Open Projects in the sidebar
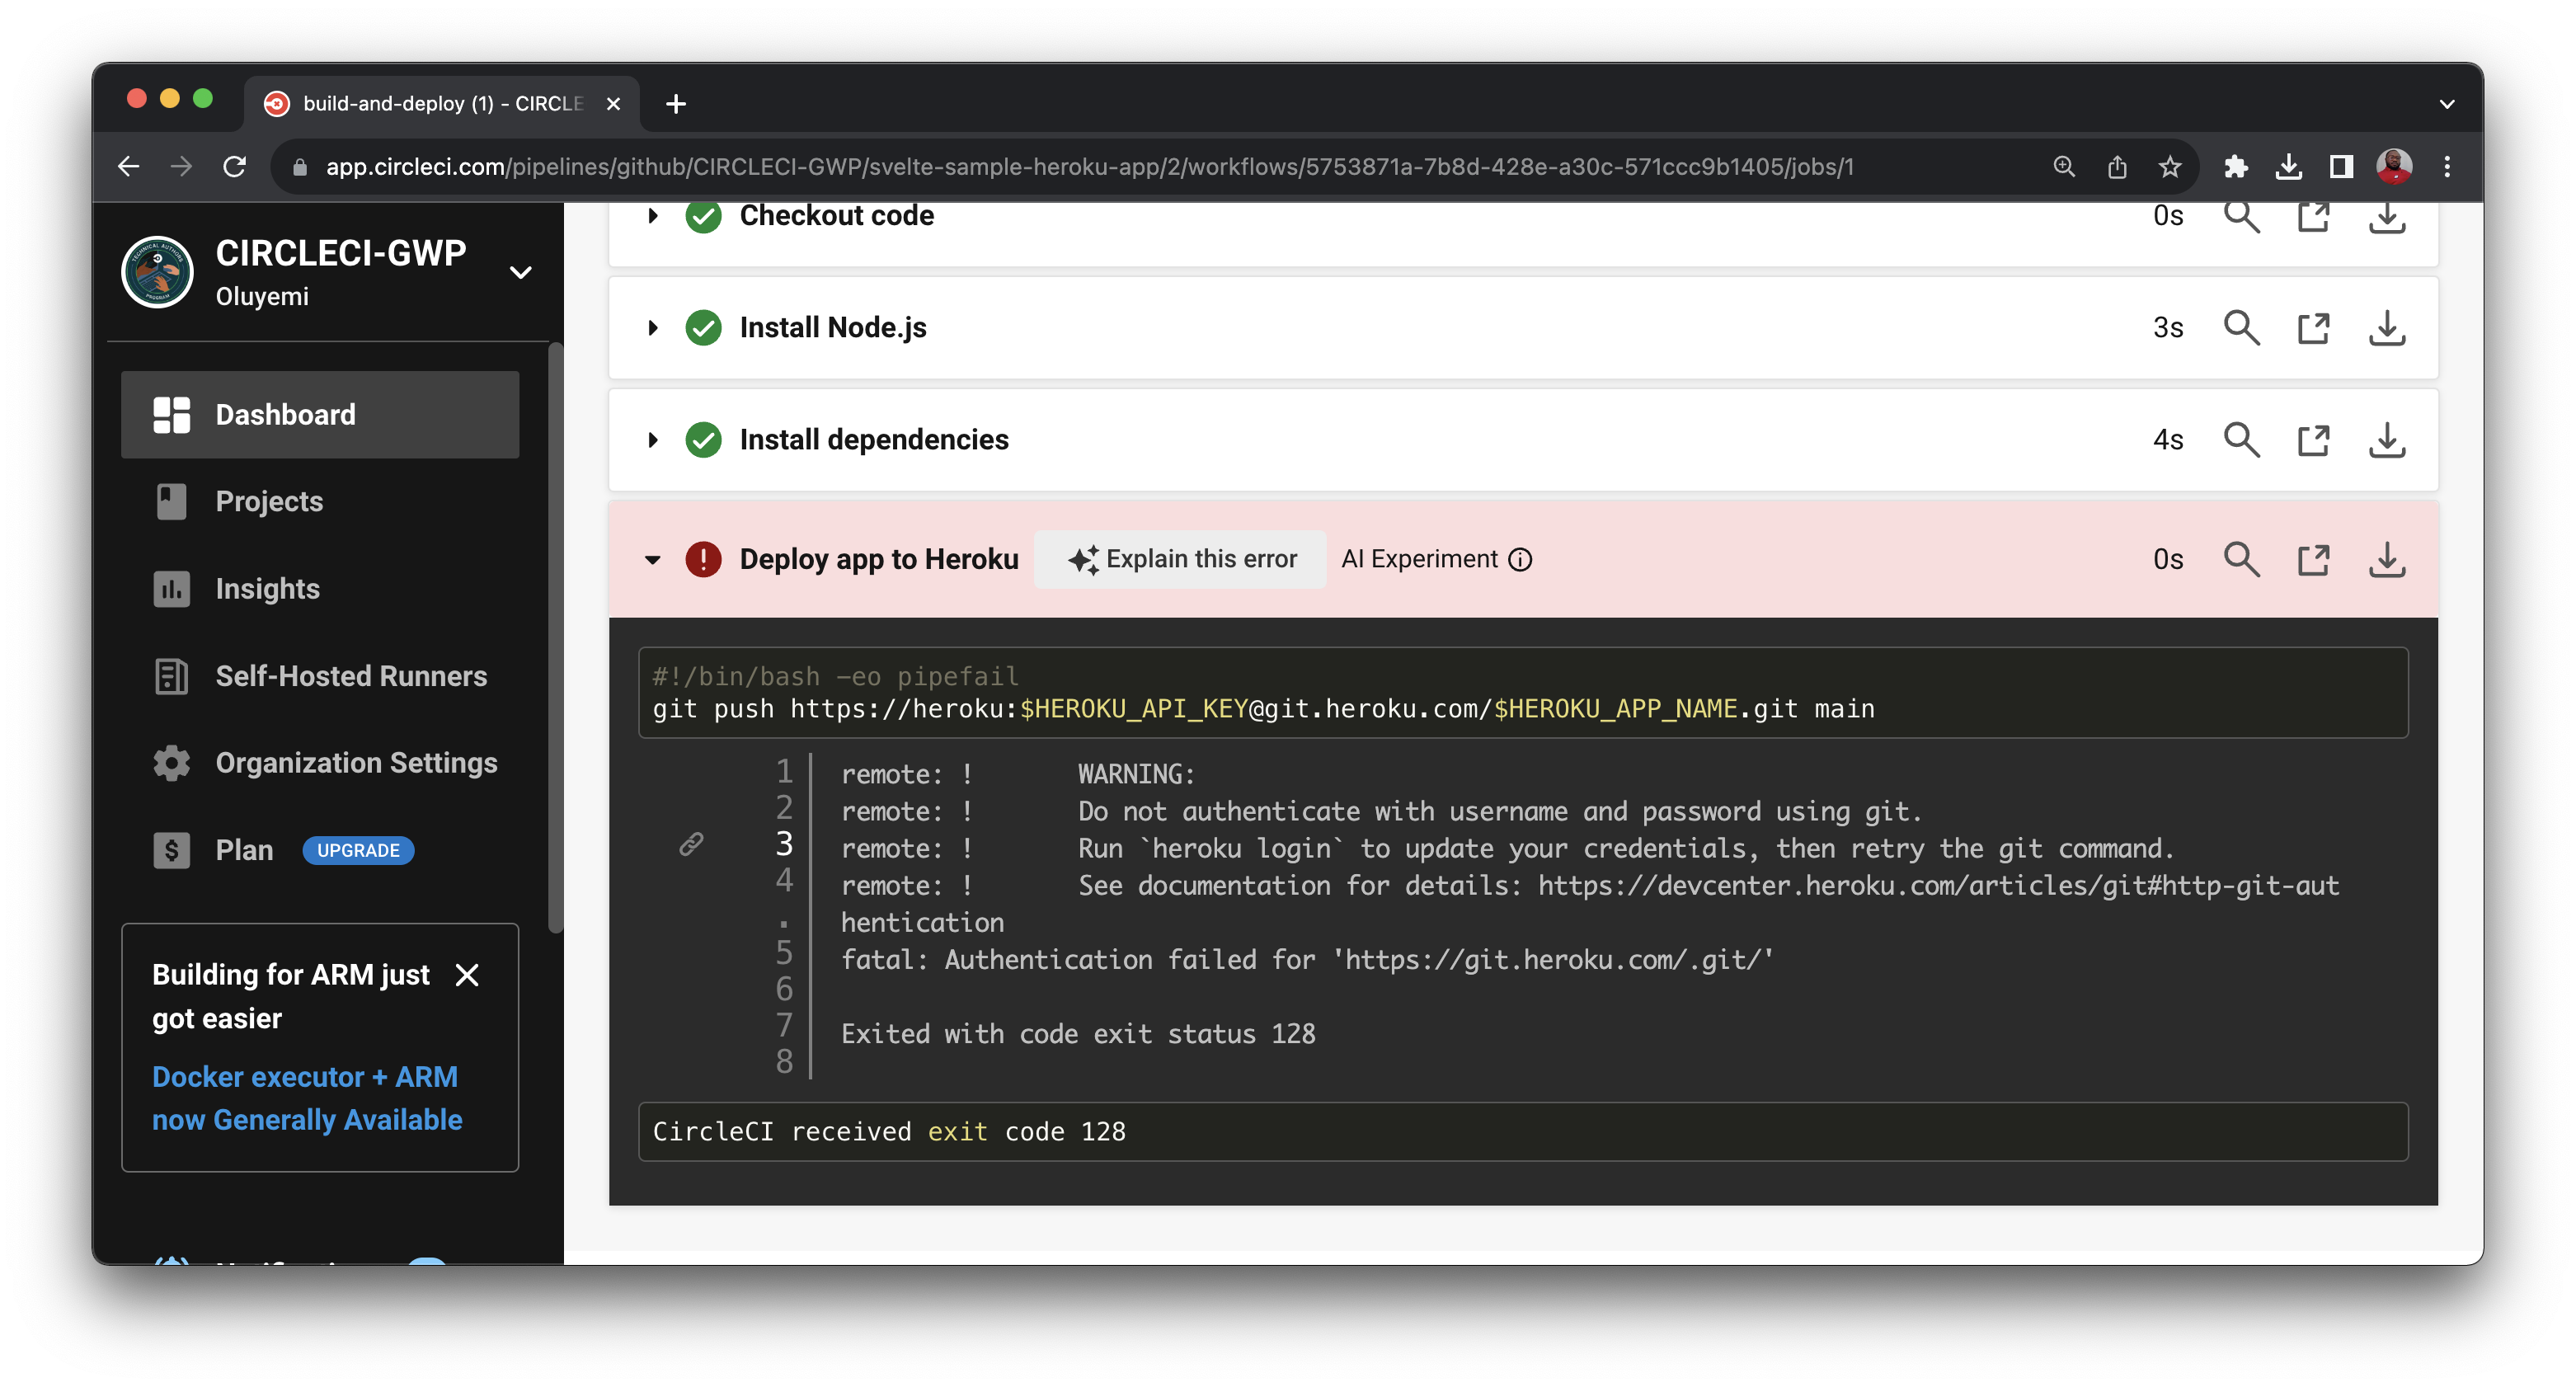Image resolution: width=2576 pixels, height=1387 pixels. tap(269, 502)
